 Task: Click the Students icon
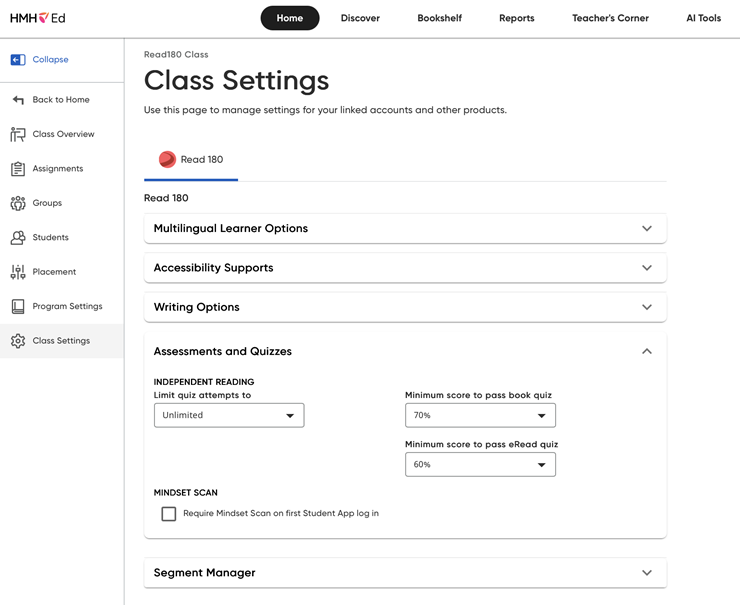click(18, 237)
